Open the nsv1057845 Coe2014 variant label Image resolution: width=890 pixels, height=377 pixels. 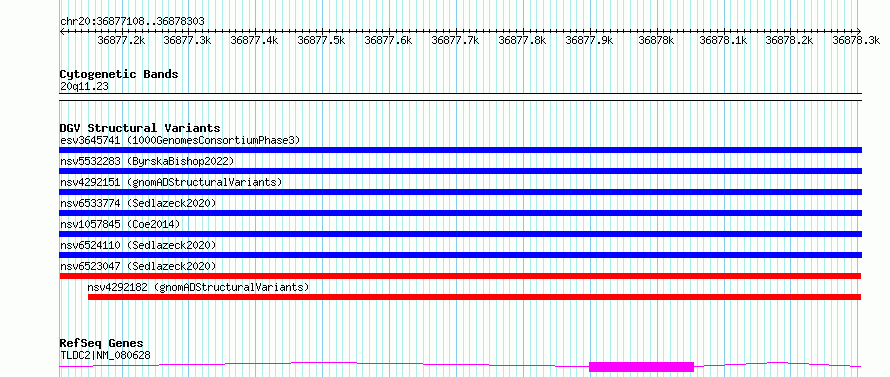point(120,224)
